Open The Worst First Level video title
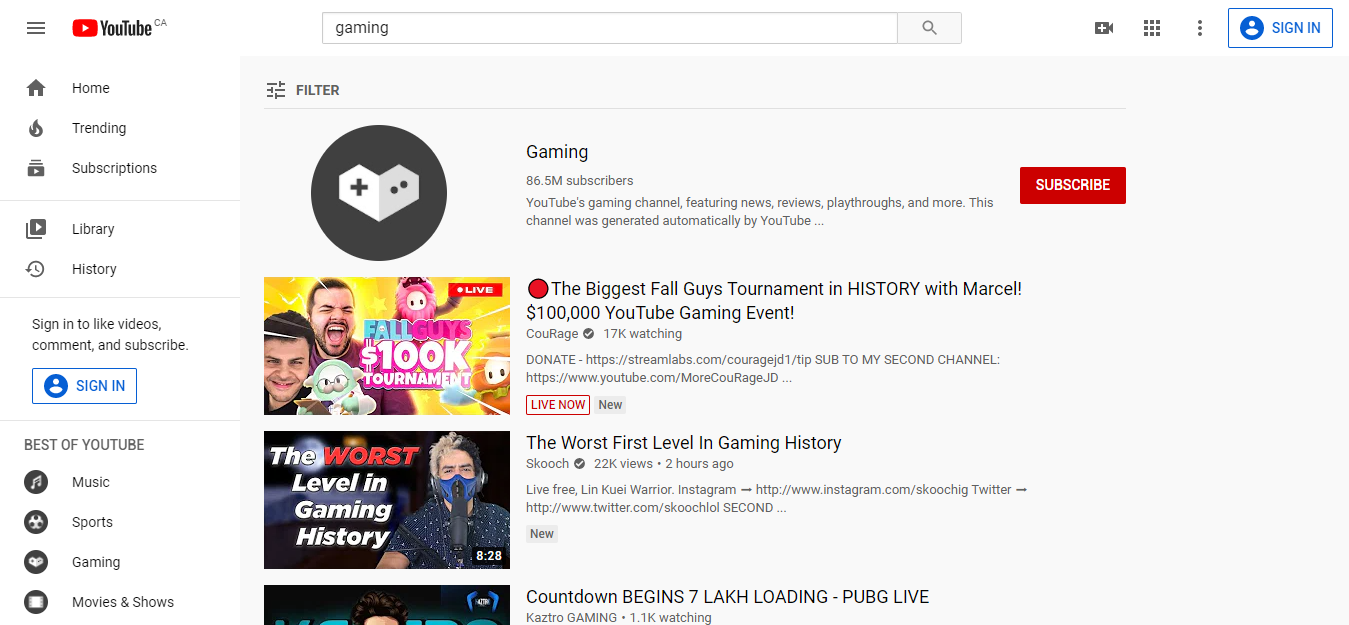Image resolution: width=1349 pixels, height=625 pixels. click(684, 443)
